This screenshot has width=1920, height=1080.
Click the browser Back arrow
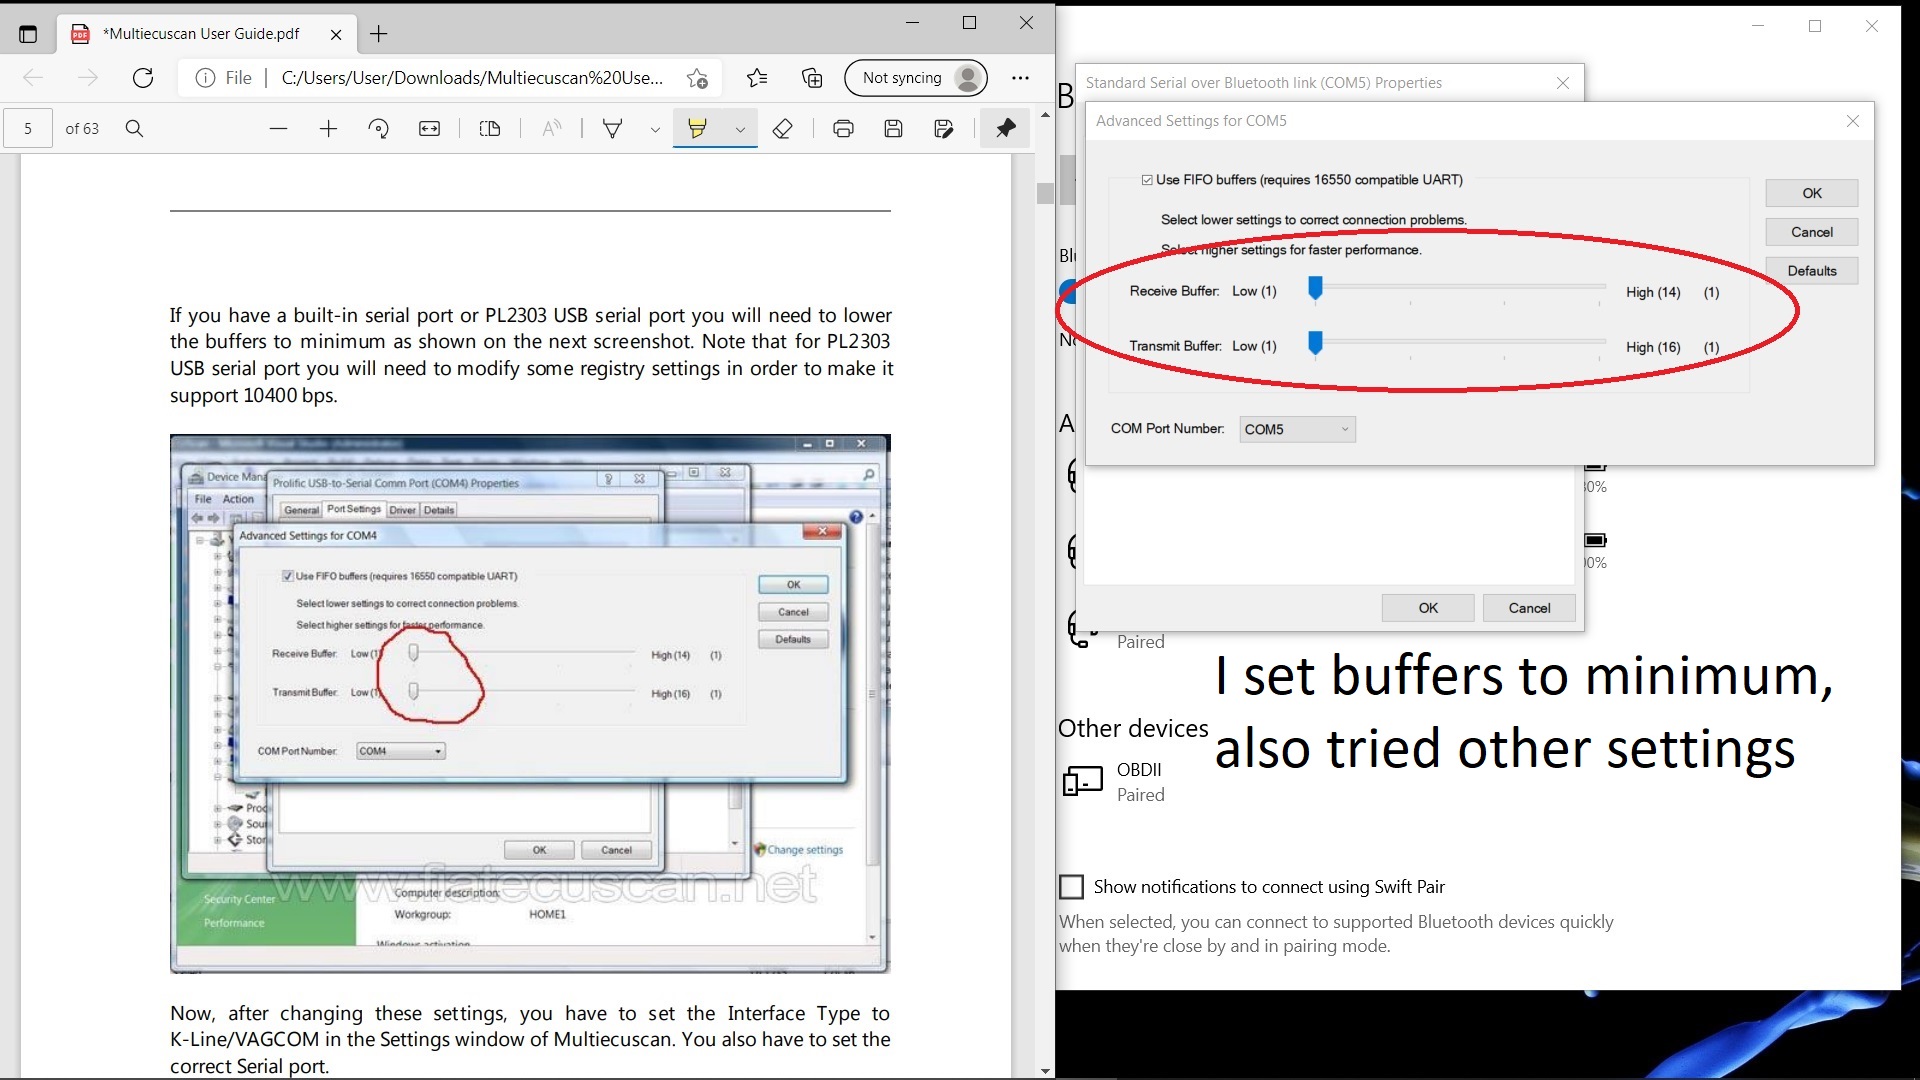[32, 78]
